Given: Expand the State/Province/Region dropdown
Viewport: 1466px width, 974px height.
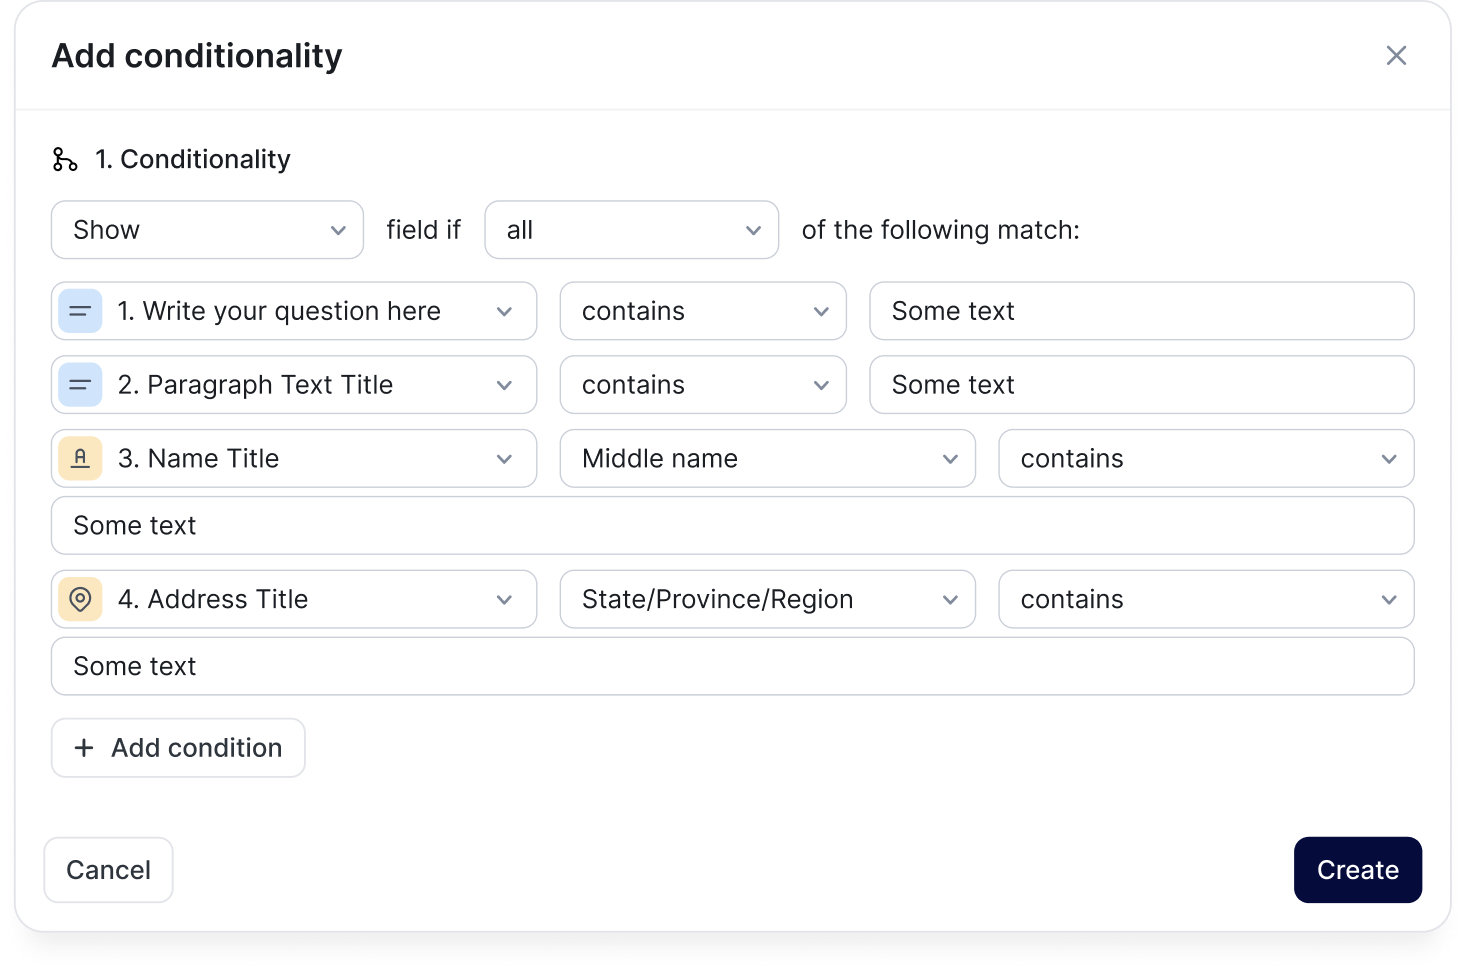Looking at the screenshot, I should [x=767, y=599].
